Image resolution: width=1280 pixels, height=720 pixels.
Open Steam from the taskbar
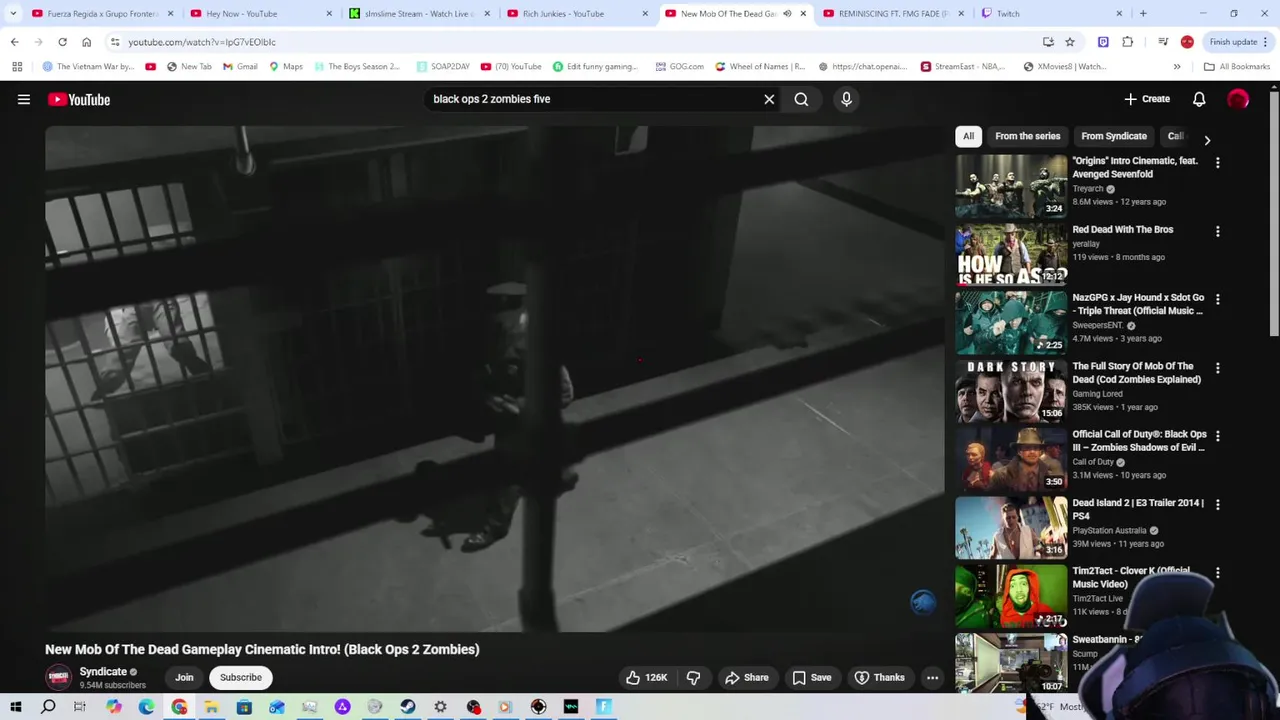click(x=408, y=707)
